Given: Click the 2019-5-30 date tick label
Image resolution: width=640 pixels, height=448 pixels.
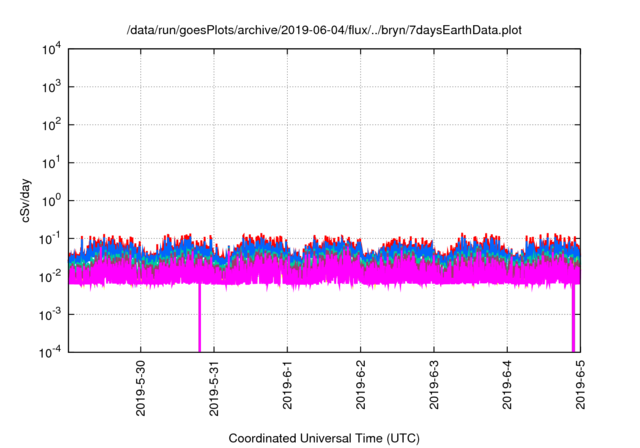Looking at the screenshot, I should (140, 388).
